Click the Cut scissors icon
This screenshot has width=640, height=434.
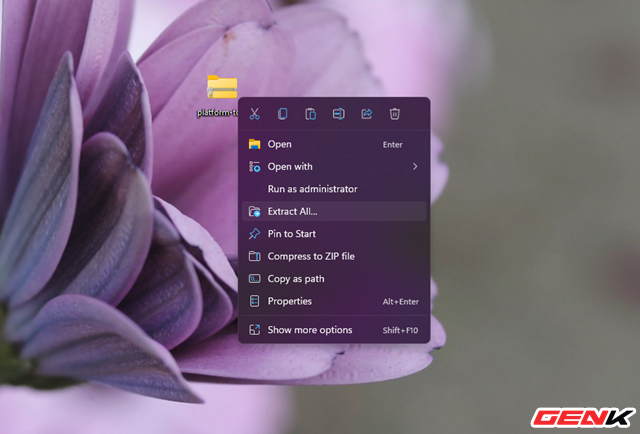(x=255, y=114)
